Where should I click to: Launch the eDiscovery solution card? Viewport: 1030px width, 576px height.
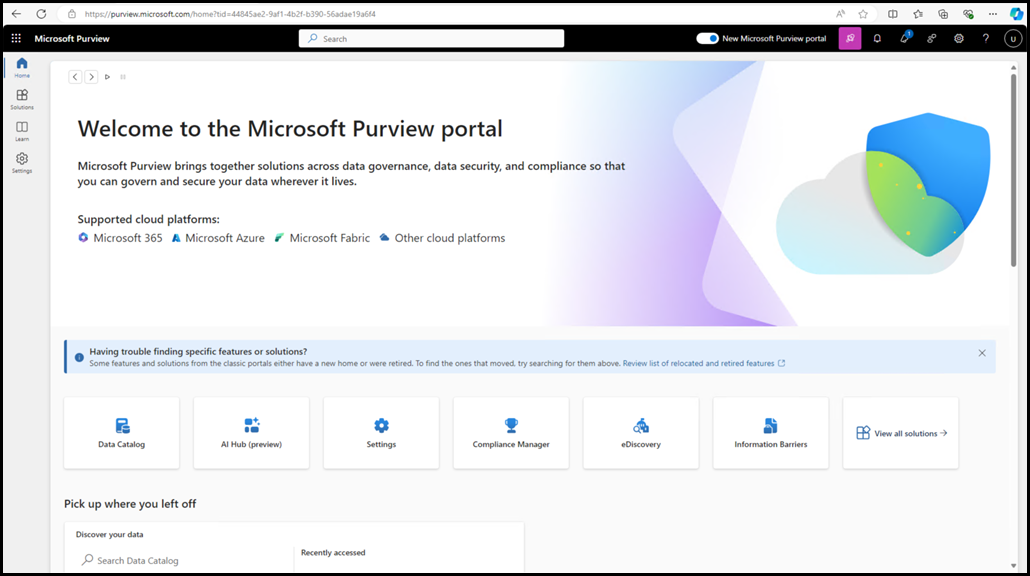(x=640, y=433)
